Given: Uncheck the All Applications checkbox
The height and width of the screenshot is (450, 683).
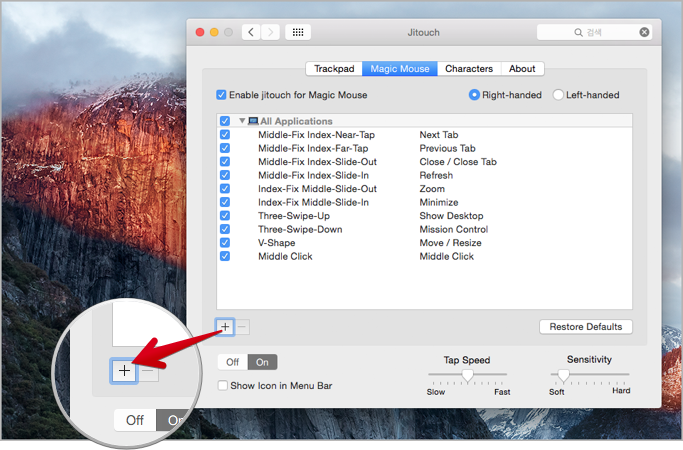Looking at the screenshot, I should (x=225, y=121).
